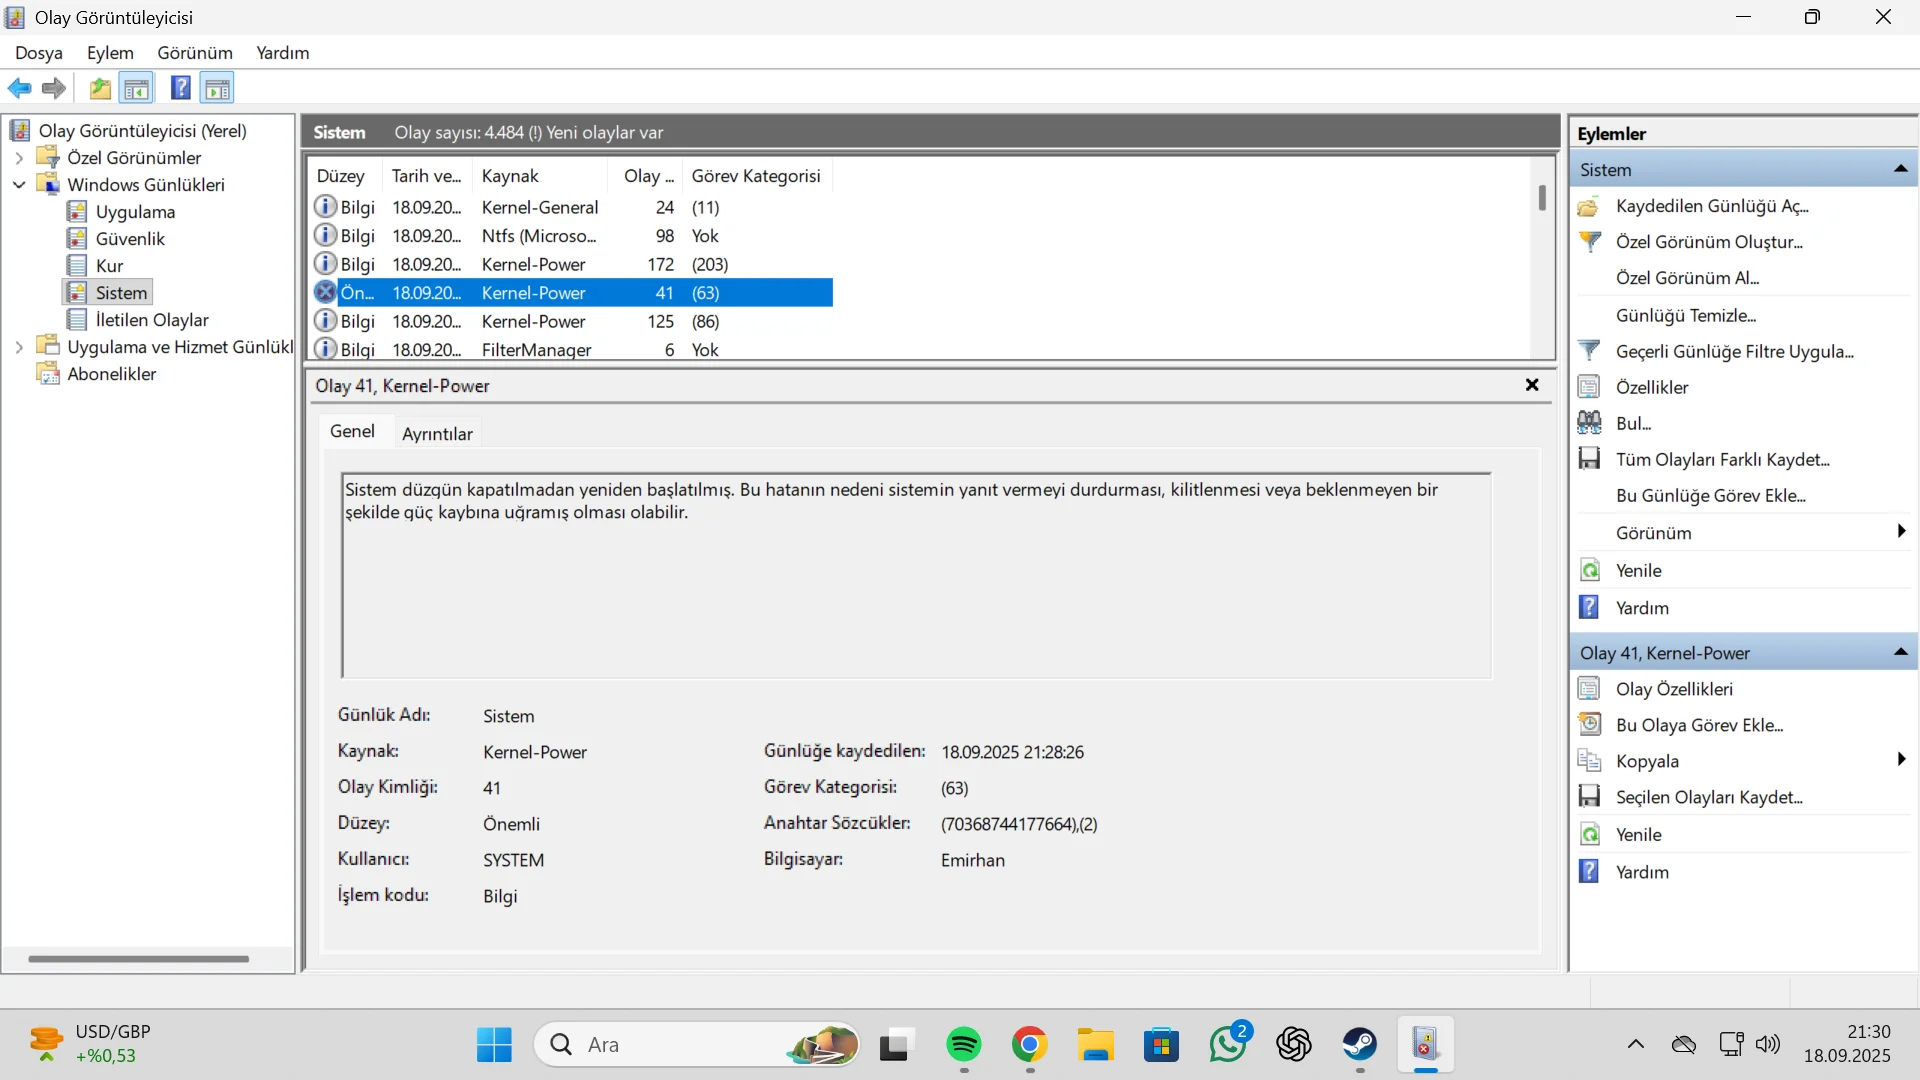Screen dimensions: 1920x1080
Task: Select the Güvenlik log in tree
Action: click(130, 239)
